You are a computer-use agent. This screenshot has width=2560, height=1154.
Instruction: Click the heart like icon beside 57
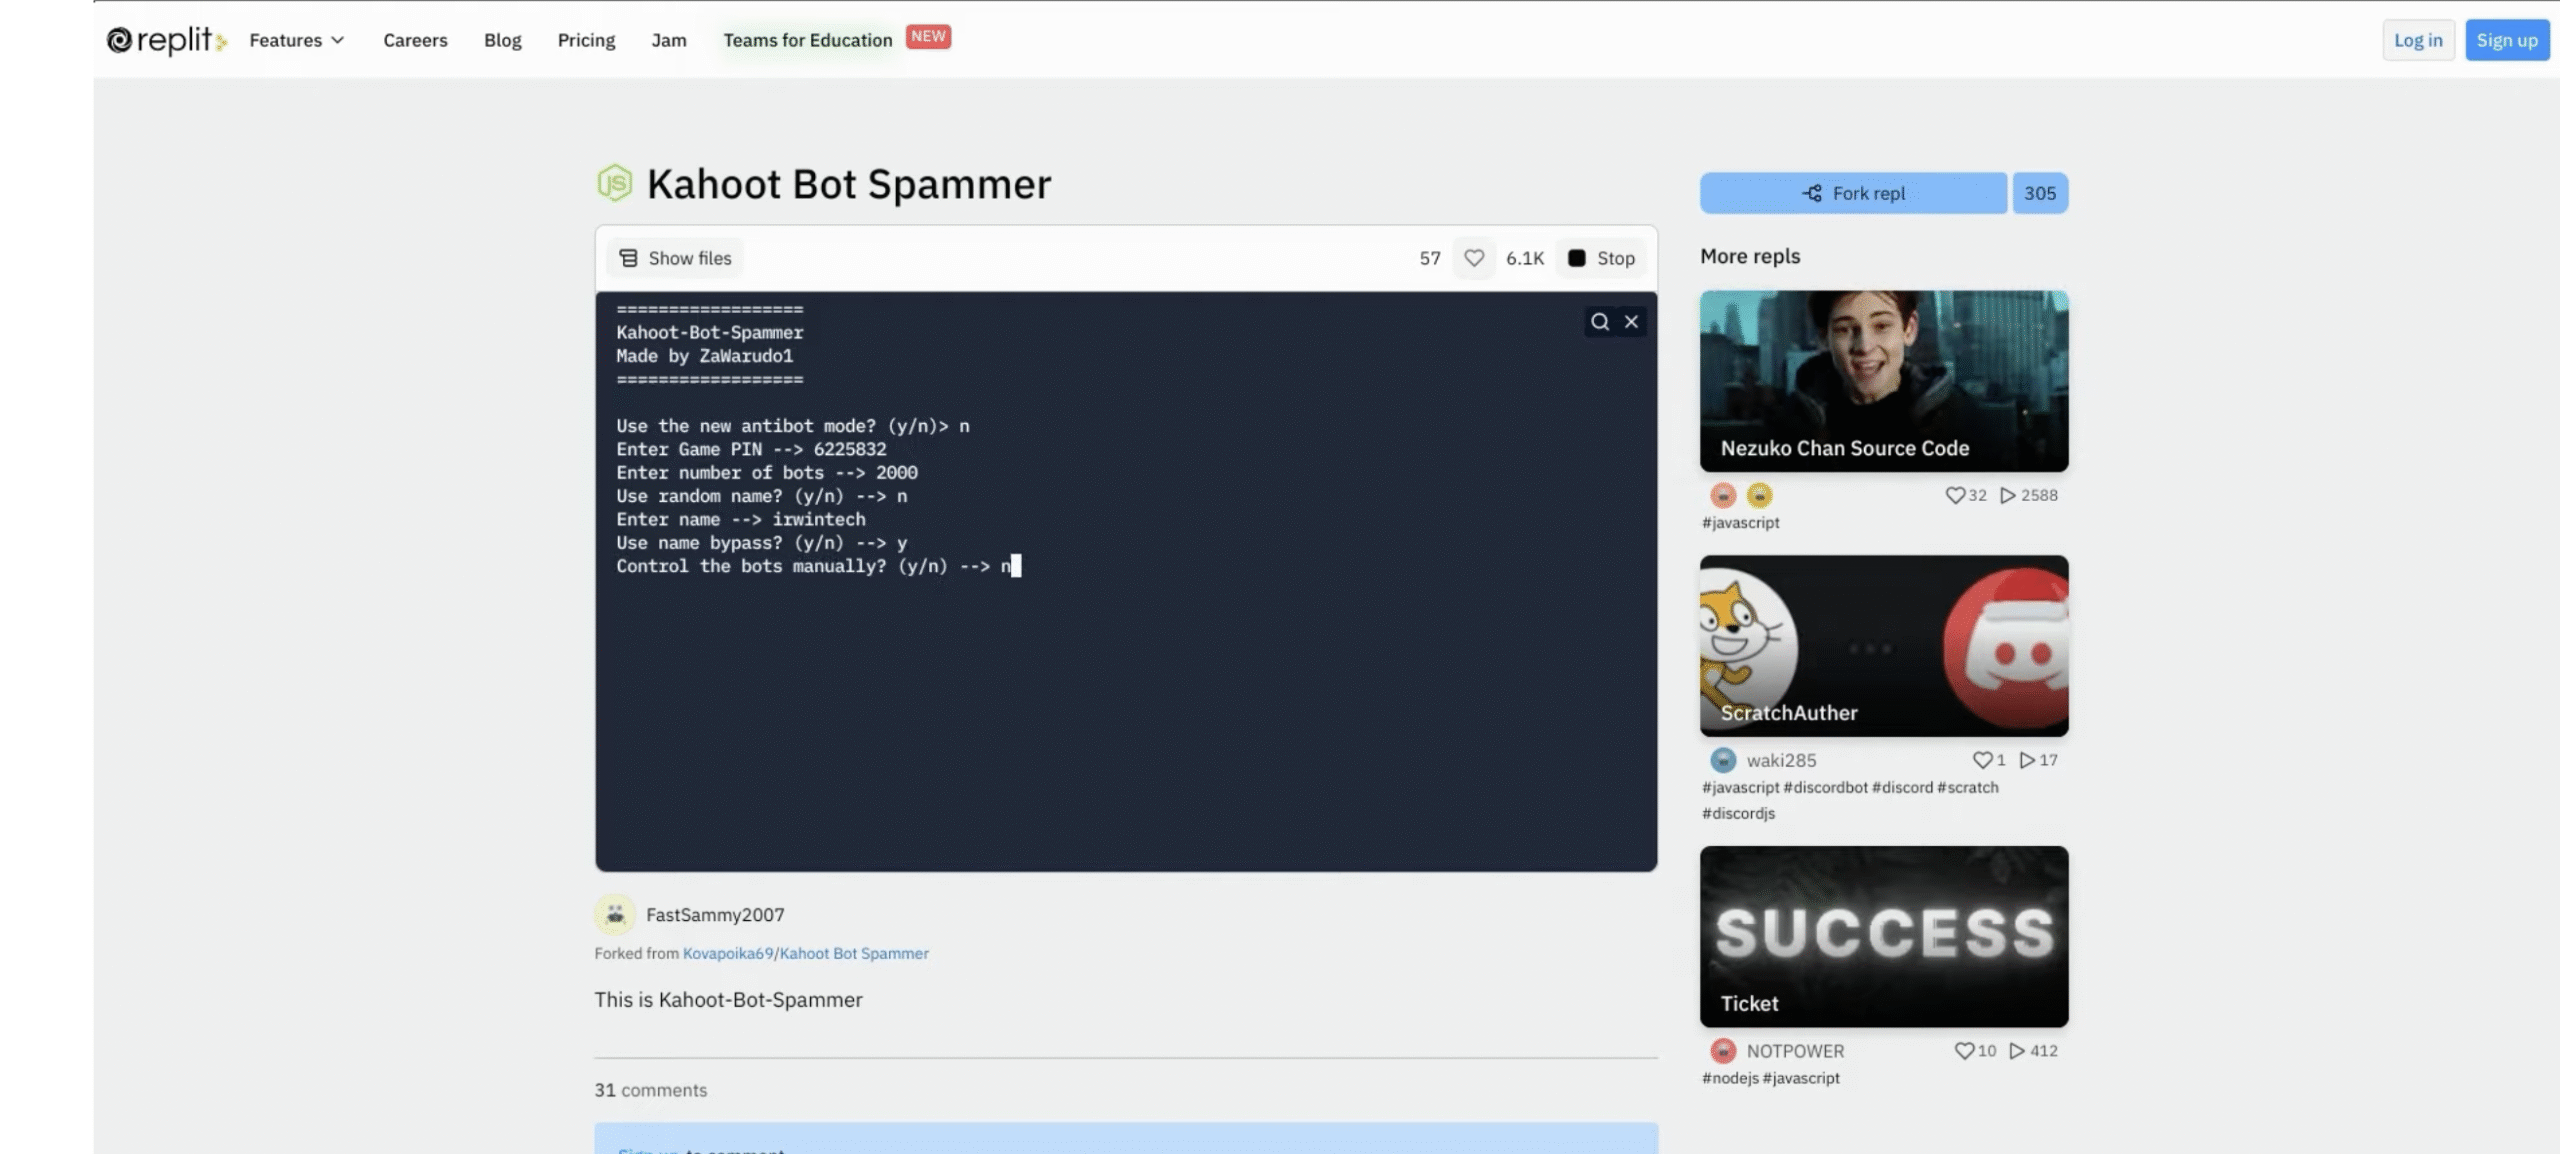click(1473, 258)
